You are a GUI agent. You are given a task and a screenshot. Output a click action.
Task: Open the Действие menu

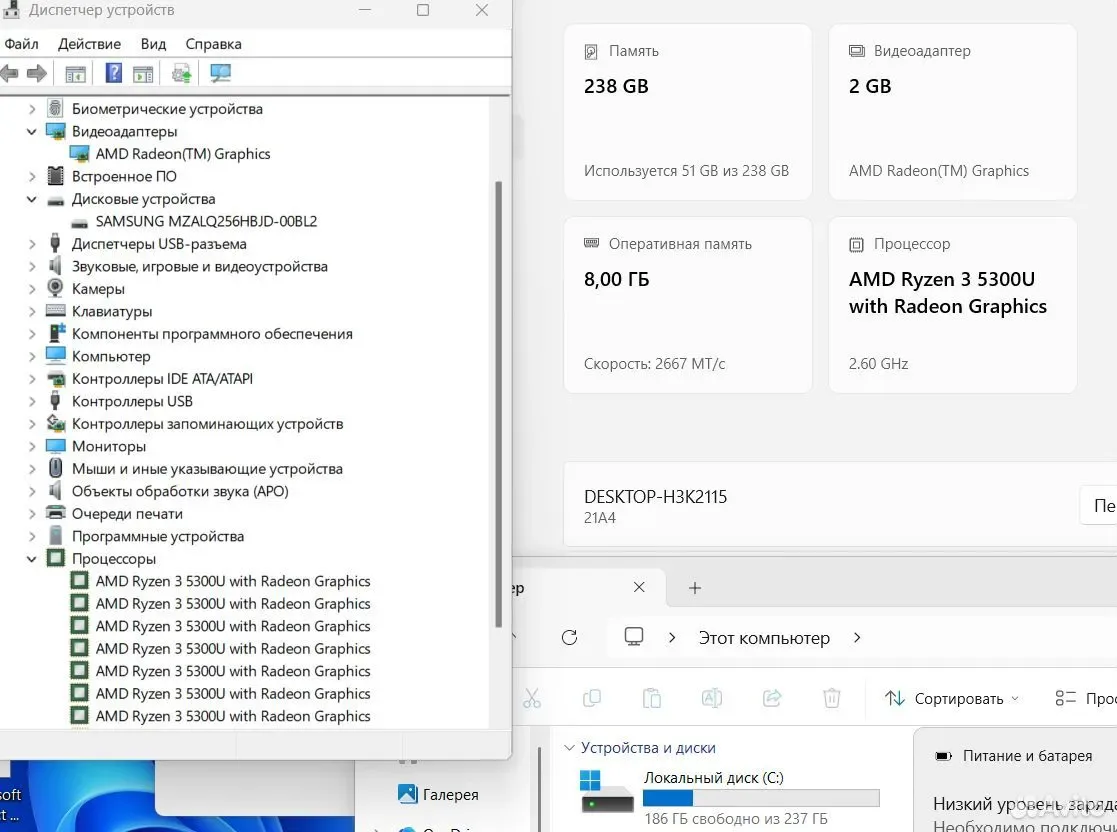coord(89,44)
